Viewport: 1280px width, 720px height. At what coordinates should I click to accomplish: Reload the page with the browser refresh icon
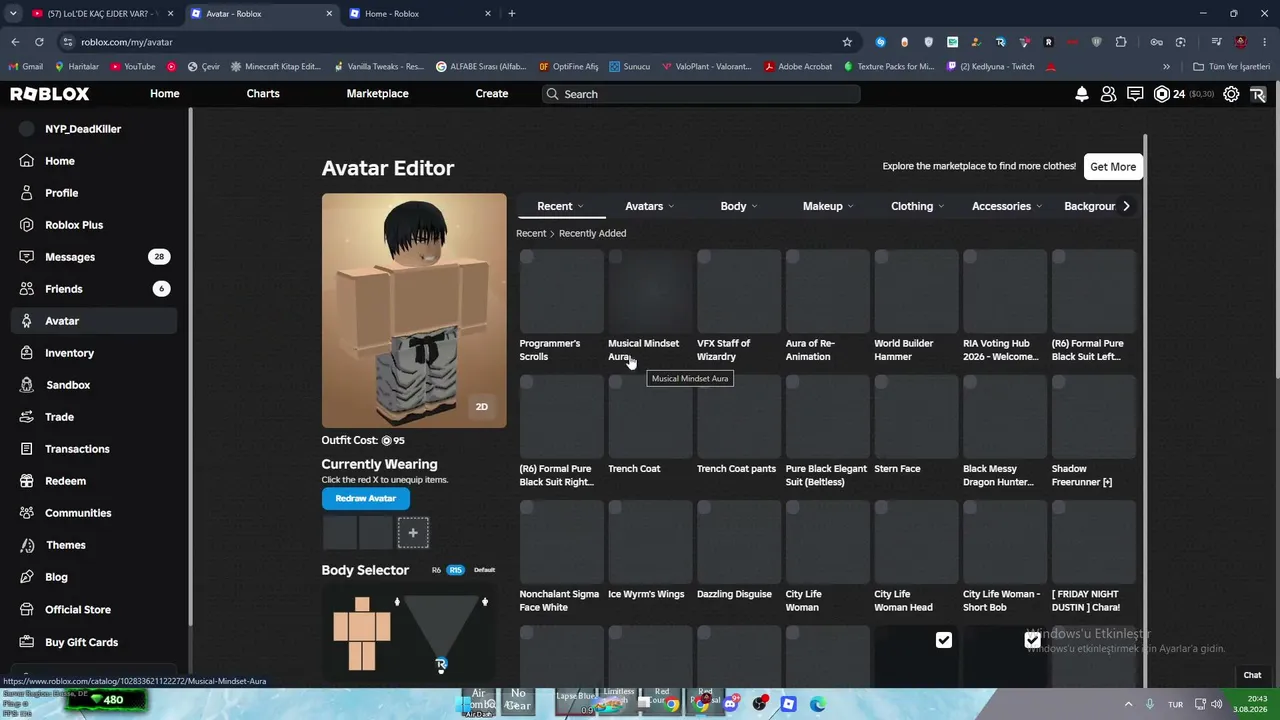pos(39,42)
